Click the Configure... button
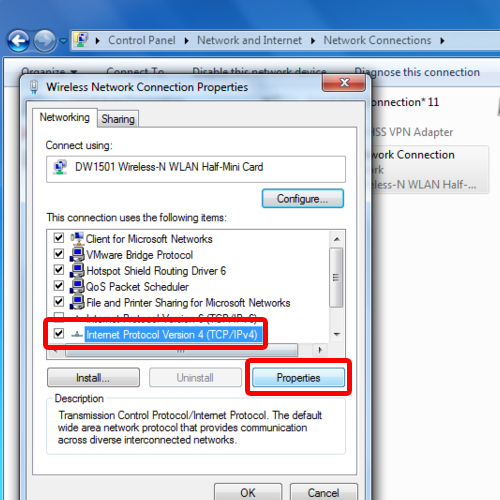Image resolution: width=500 pixels, height=500 pixels. click(303, 199)
